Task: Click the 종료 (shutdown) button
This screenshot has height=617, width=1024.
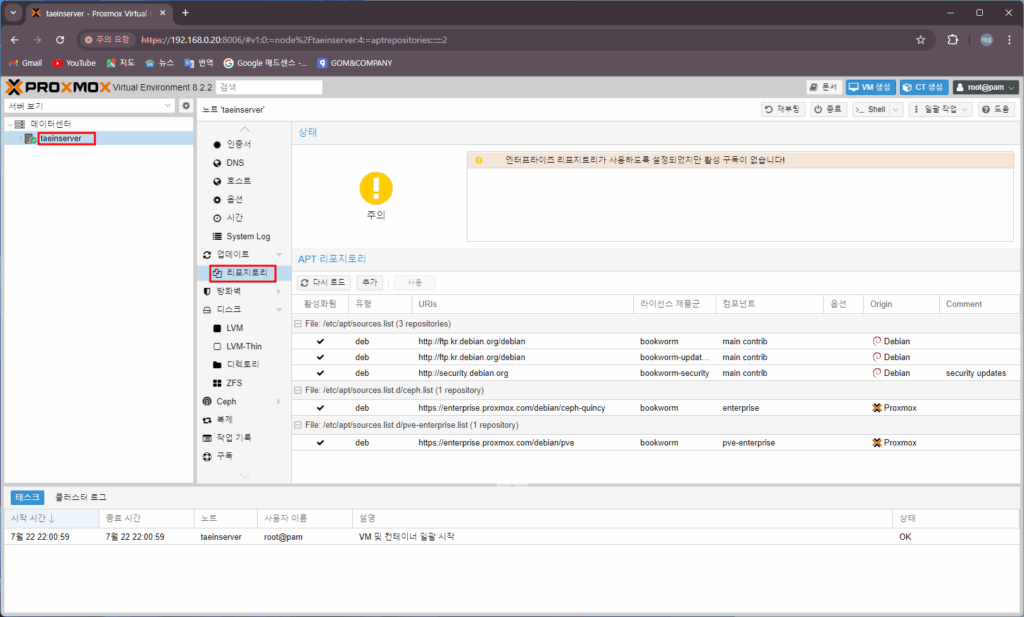Action: click(x=828, y=110)
